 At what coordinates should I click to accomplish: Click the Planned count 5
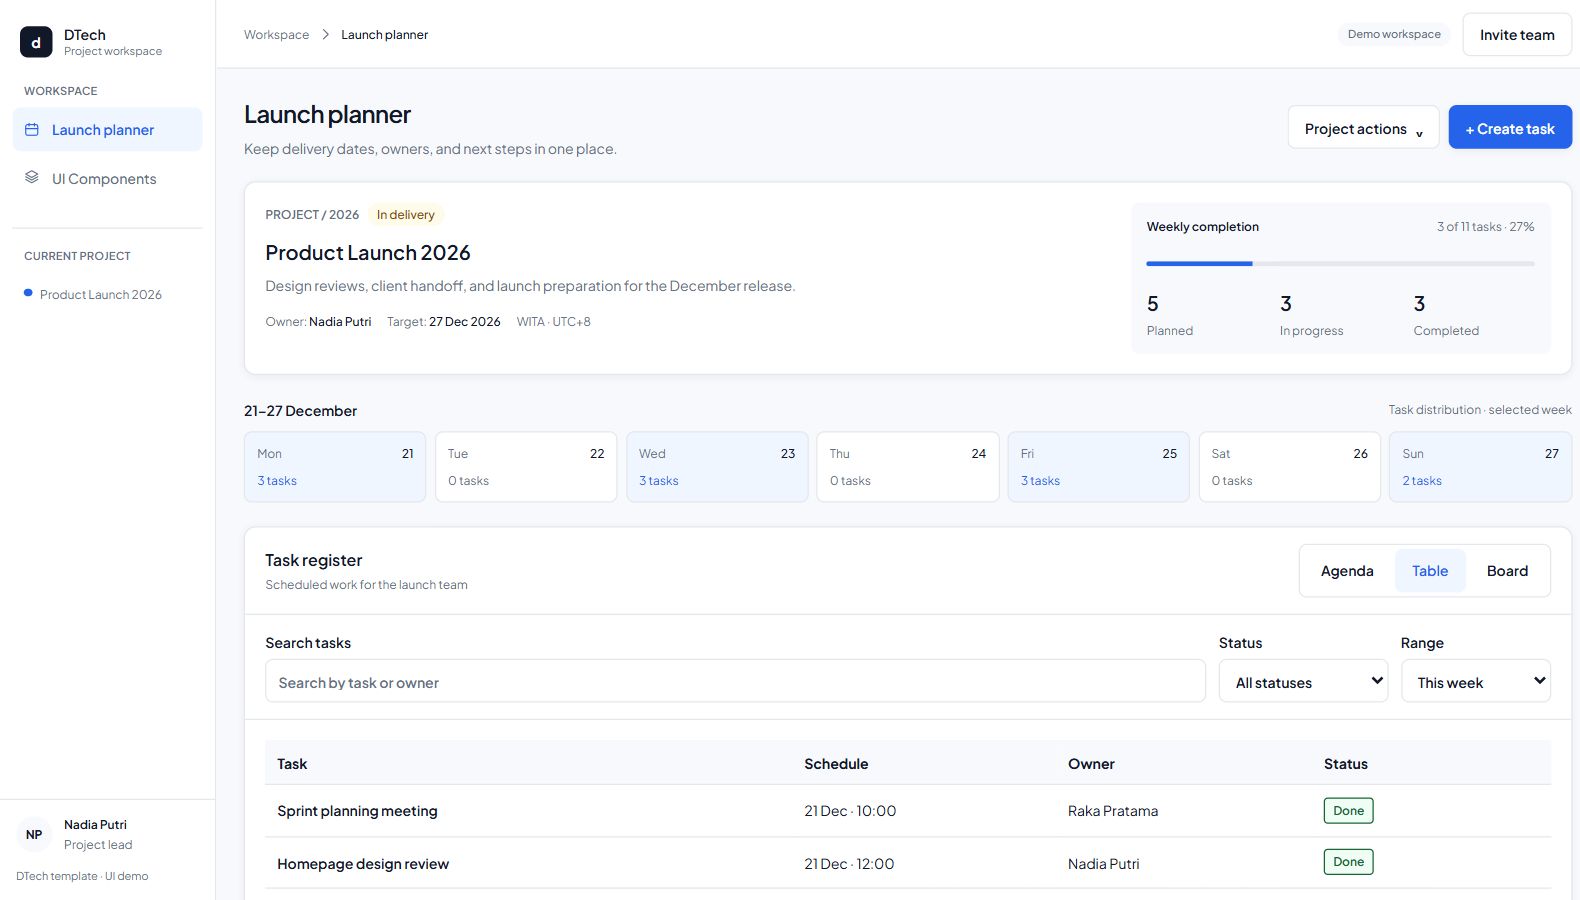point(1153,304)
